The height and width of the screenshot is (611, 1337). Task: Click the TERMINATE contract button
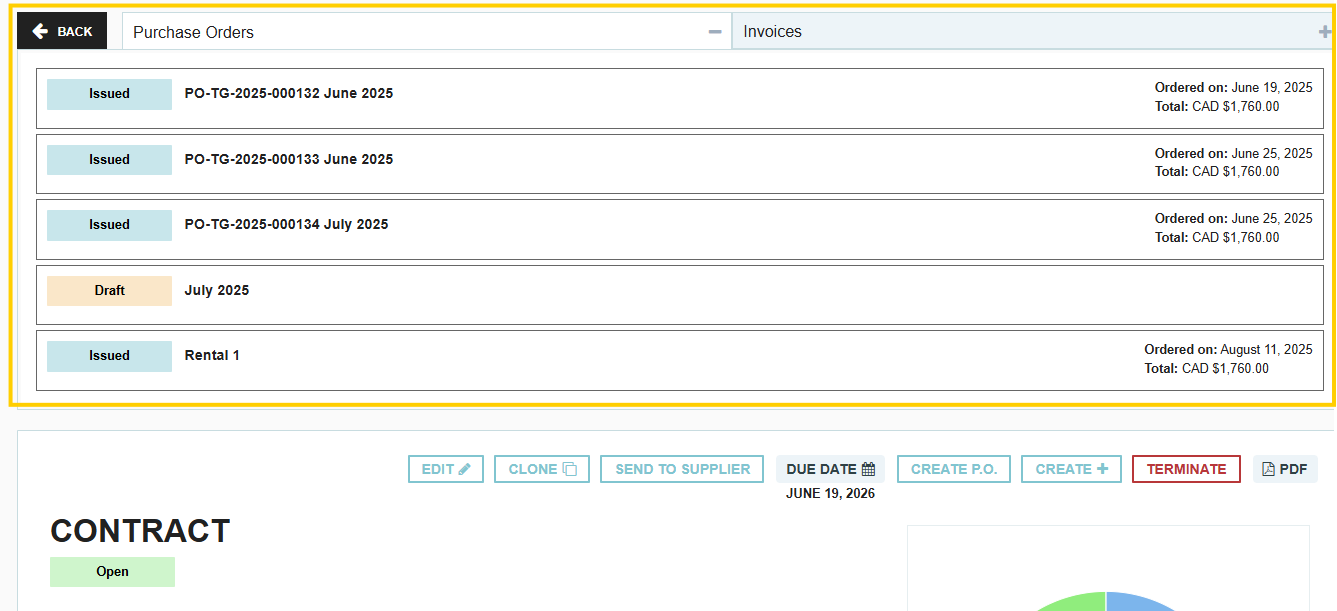(x=1186, y=469)
